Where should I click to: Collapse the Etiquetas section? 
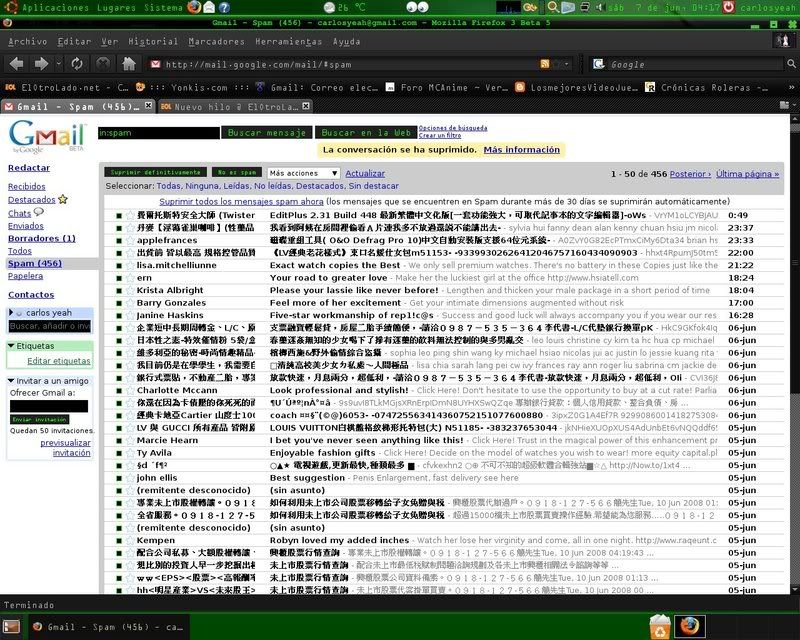coord(11,346)
